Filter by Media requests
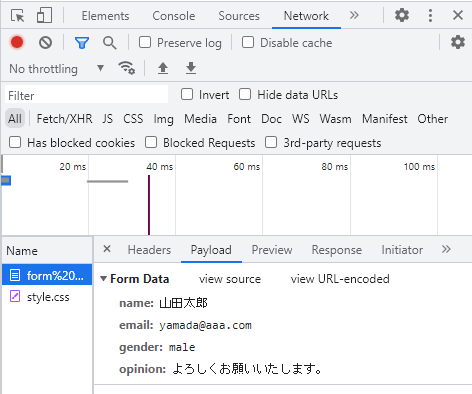This screenshot has height=394, width=472. (200, 119)
